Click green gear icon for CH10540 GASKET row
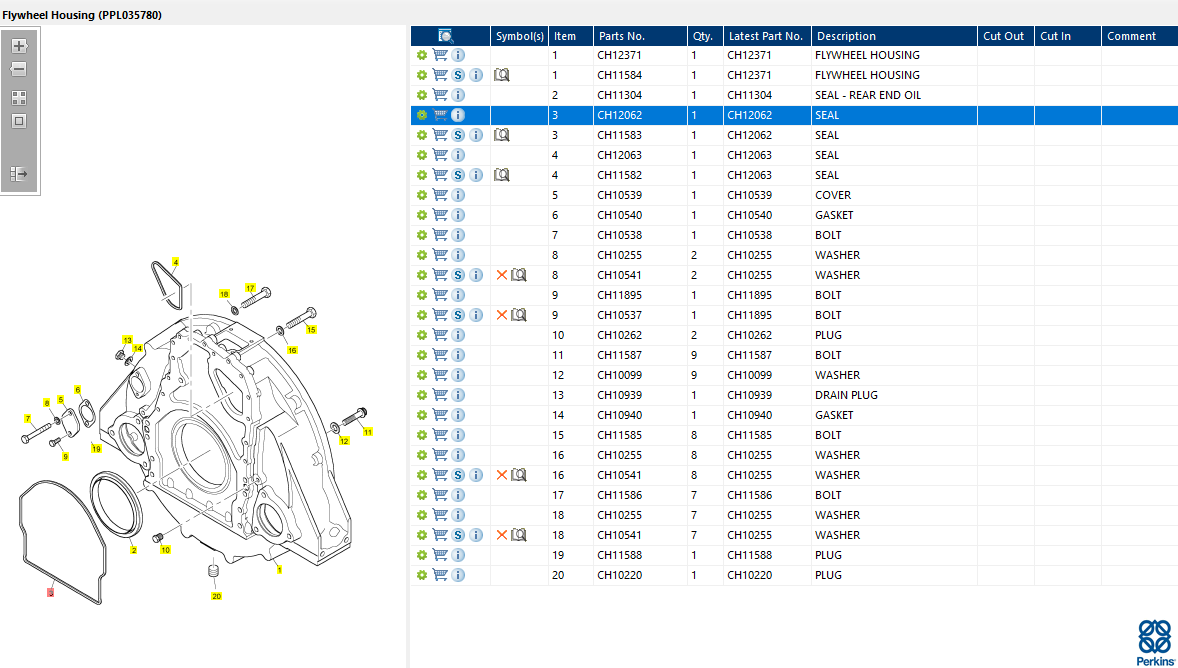 click(x=422, y=215)
